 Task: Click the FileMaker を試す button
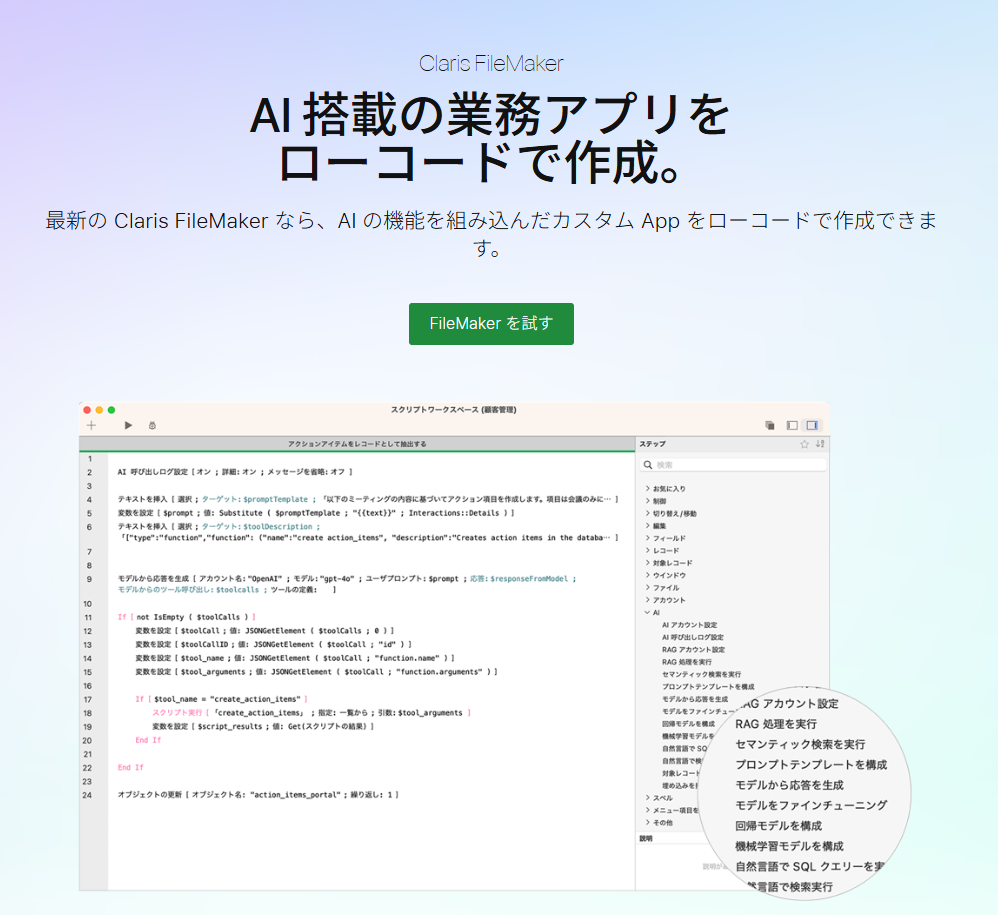click(491, 324)
